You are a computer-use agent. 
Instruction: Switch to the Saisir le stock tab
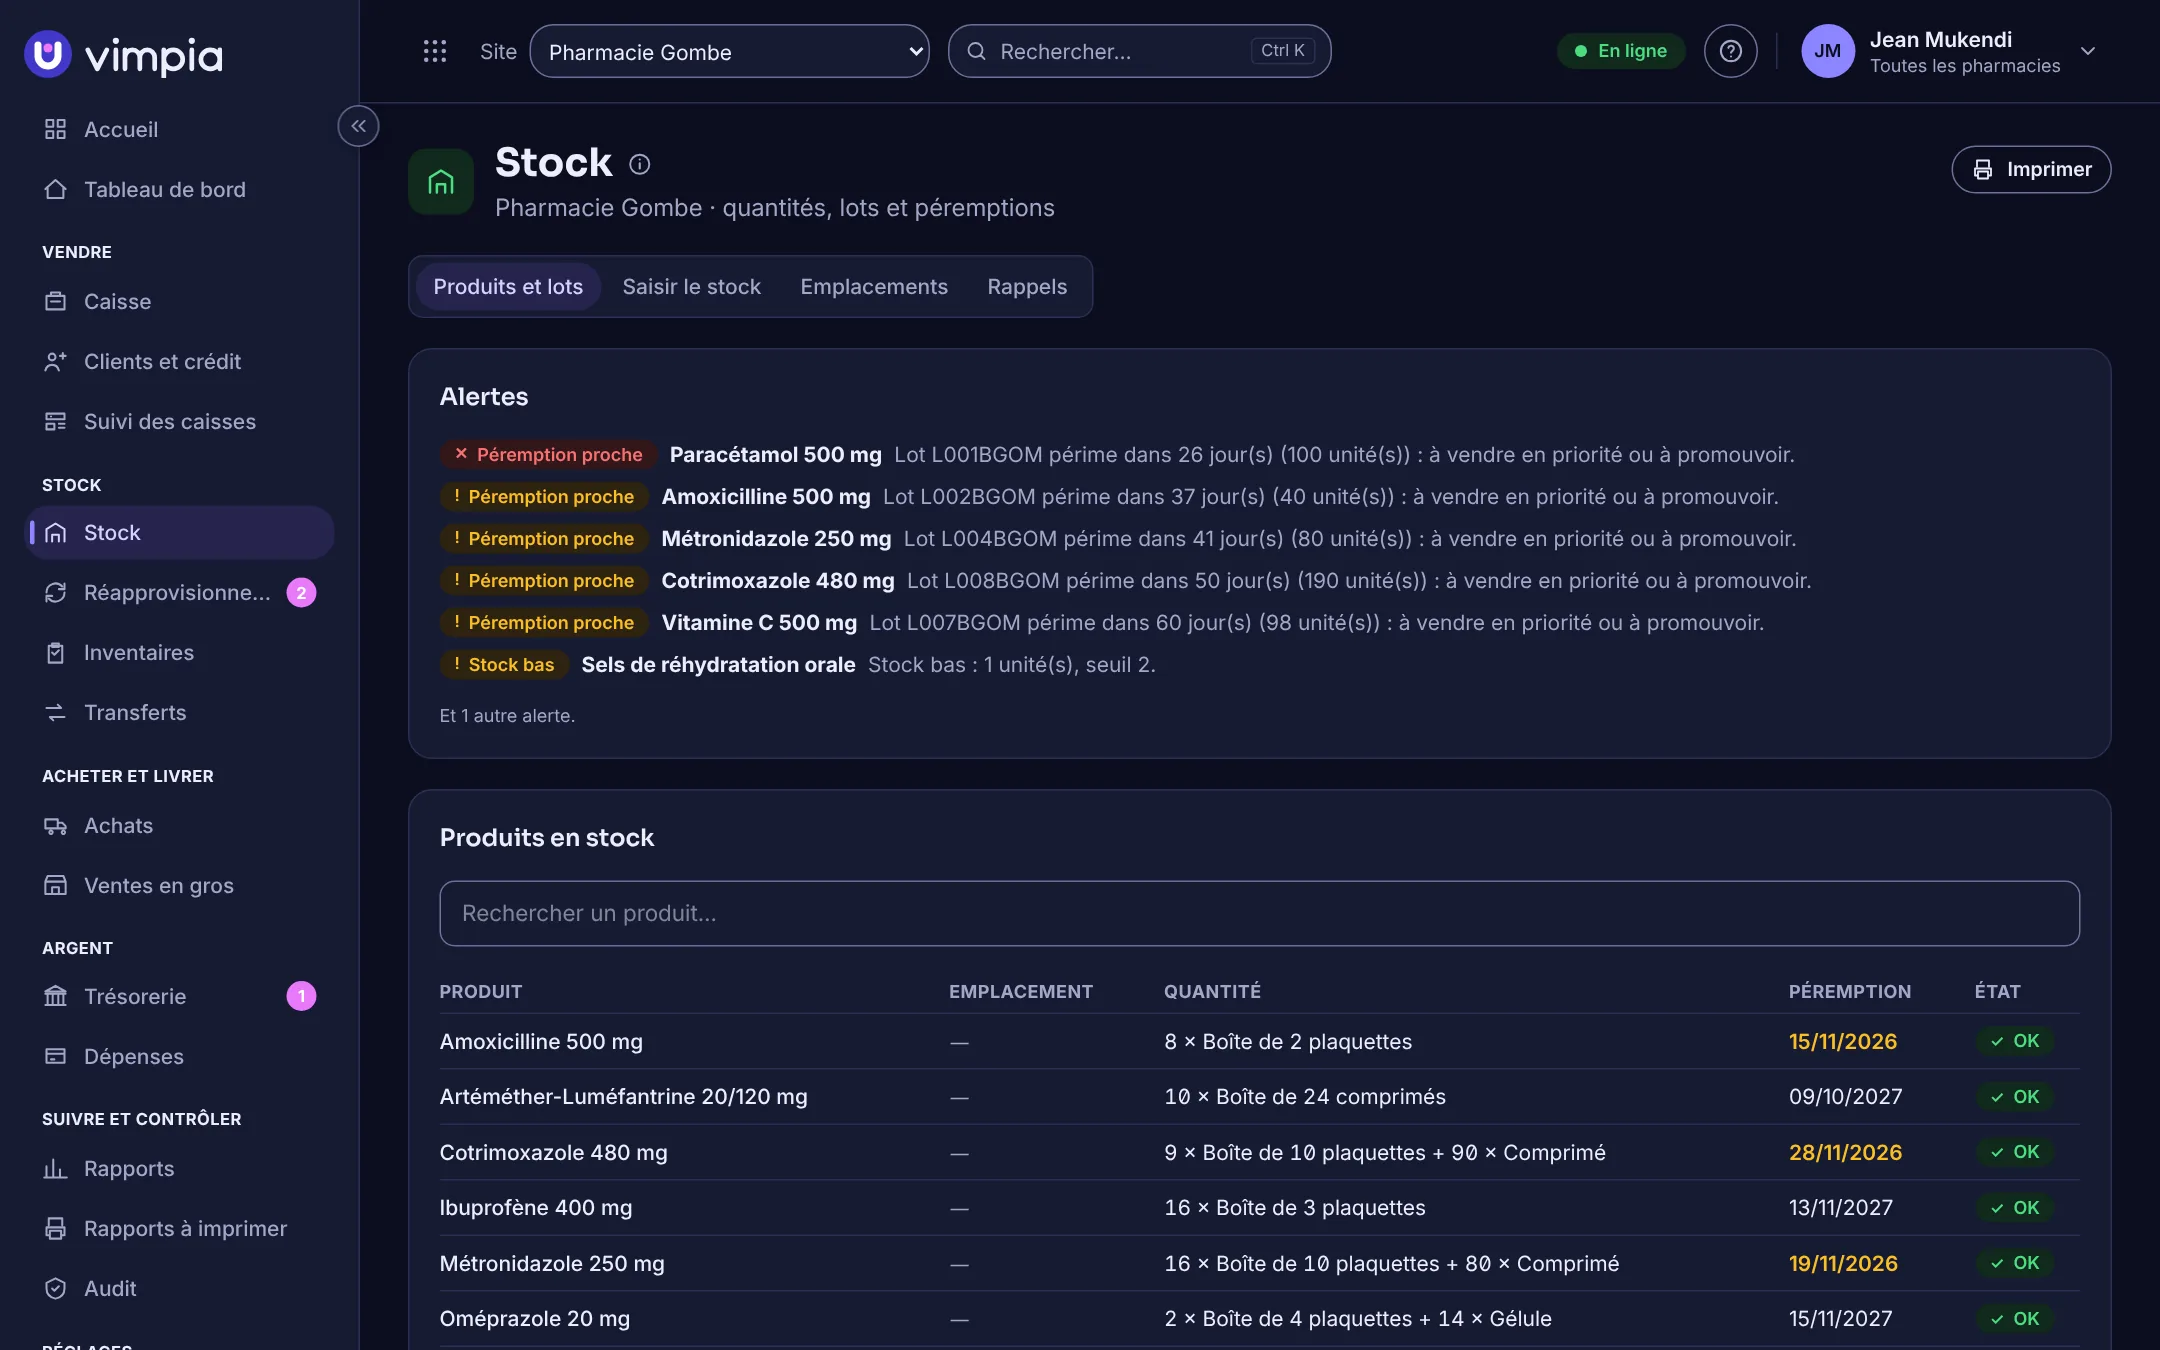[x=691, y=286]
